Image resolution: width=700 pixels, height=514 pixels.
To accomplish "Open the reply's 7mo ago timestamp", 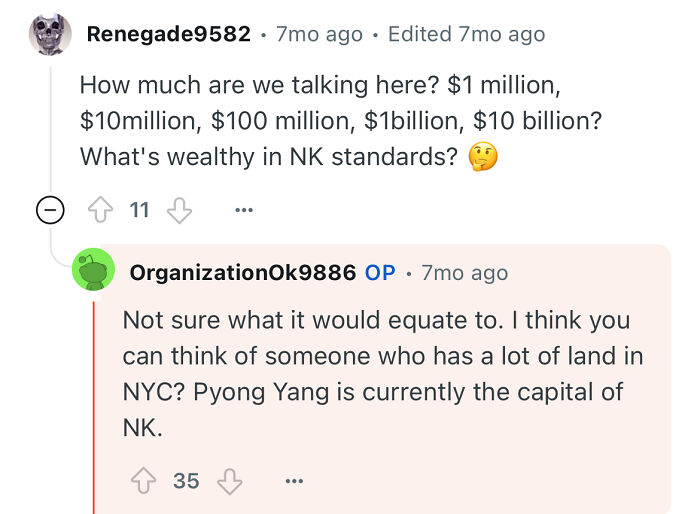I will [465, 273].
